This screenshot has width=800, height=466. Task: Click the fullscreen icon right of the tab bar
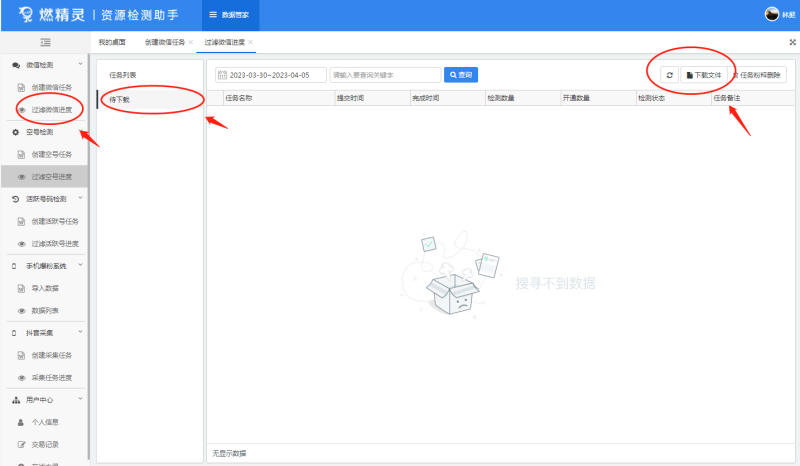click(x=792, y=43)
